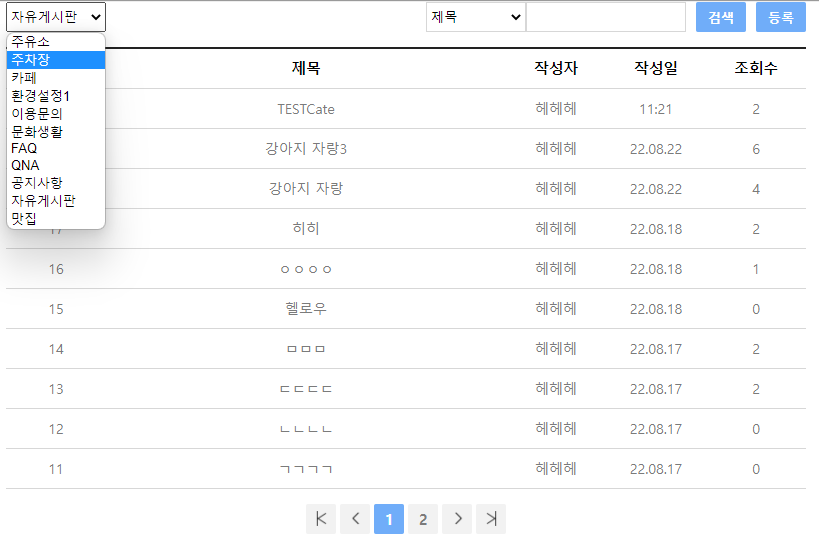Image resolution: width=819 pixels, height=554 pixels.
Task: Open the post titled 히히
Action: [x=306, y=228]
